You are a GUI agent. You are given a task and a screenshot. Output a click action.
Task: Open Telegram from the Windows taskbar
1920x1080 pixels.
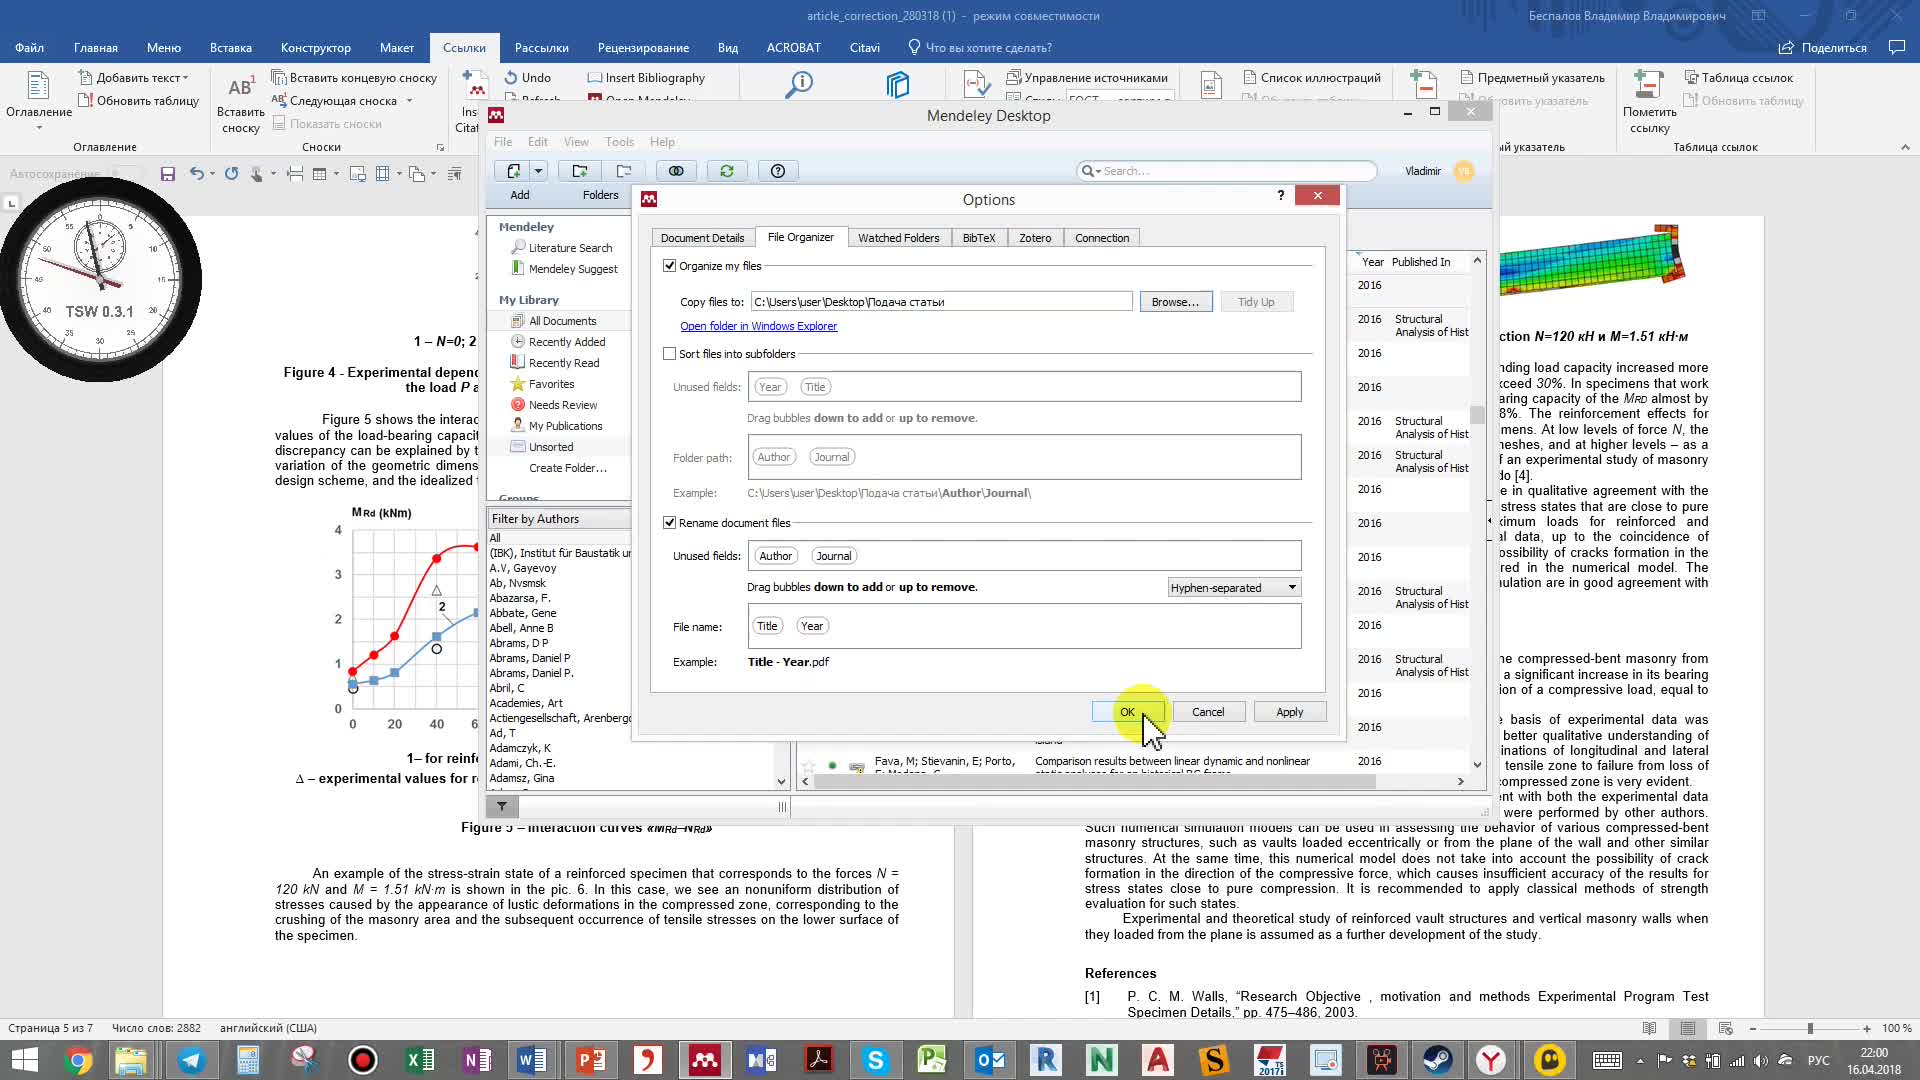191,1060
